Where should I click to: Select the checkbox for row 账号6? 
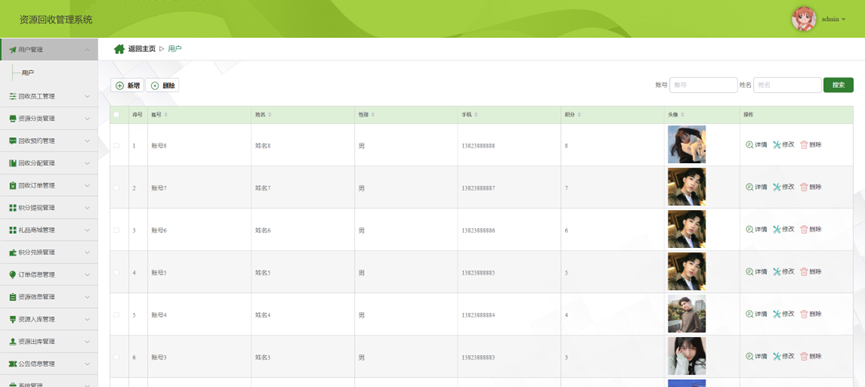(x=116, y=230)
